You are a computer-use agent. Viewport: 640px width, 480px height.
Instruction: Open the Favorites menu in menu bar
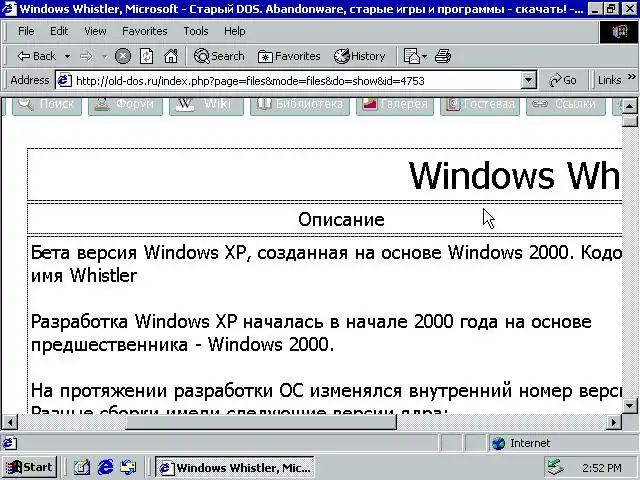click(x=144, y=31)
